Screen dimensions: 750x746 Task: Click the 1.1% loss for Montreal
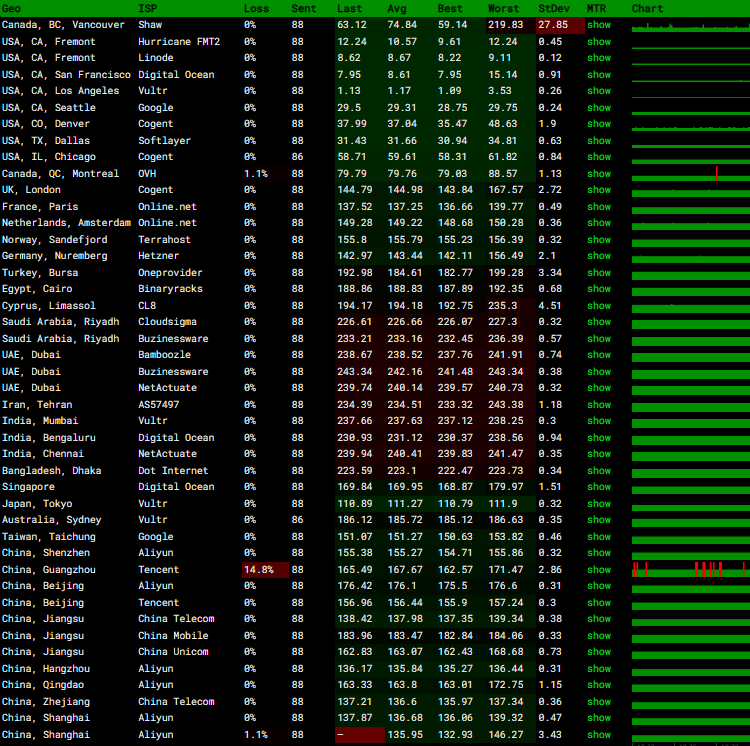tap(256, 174)
